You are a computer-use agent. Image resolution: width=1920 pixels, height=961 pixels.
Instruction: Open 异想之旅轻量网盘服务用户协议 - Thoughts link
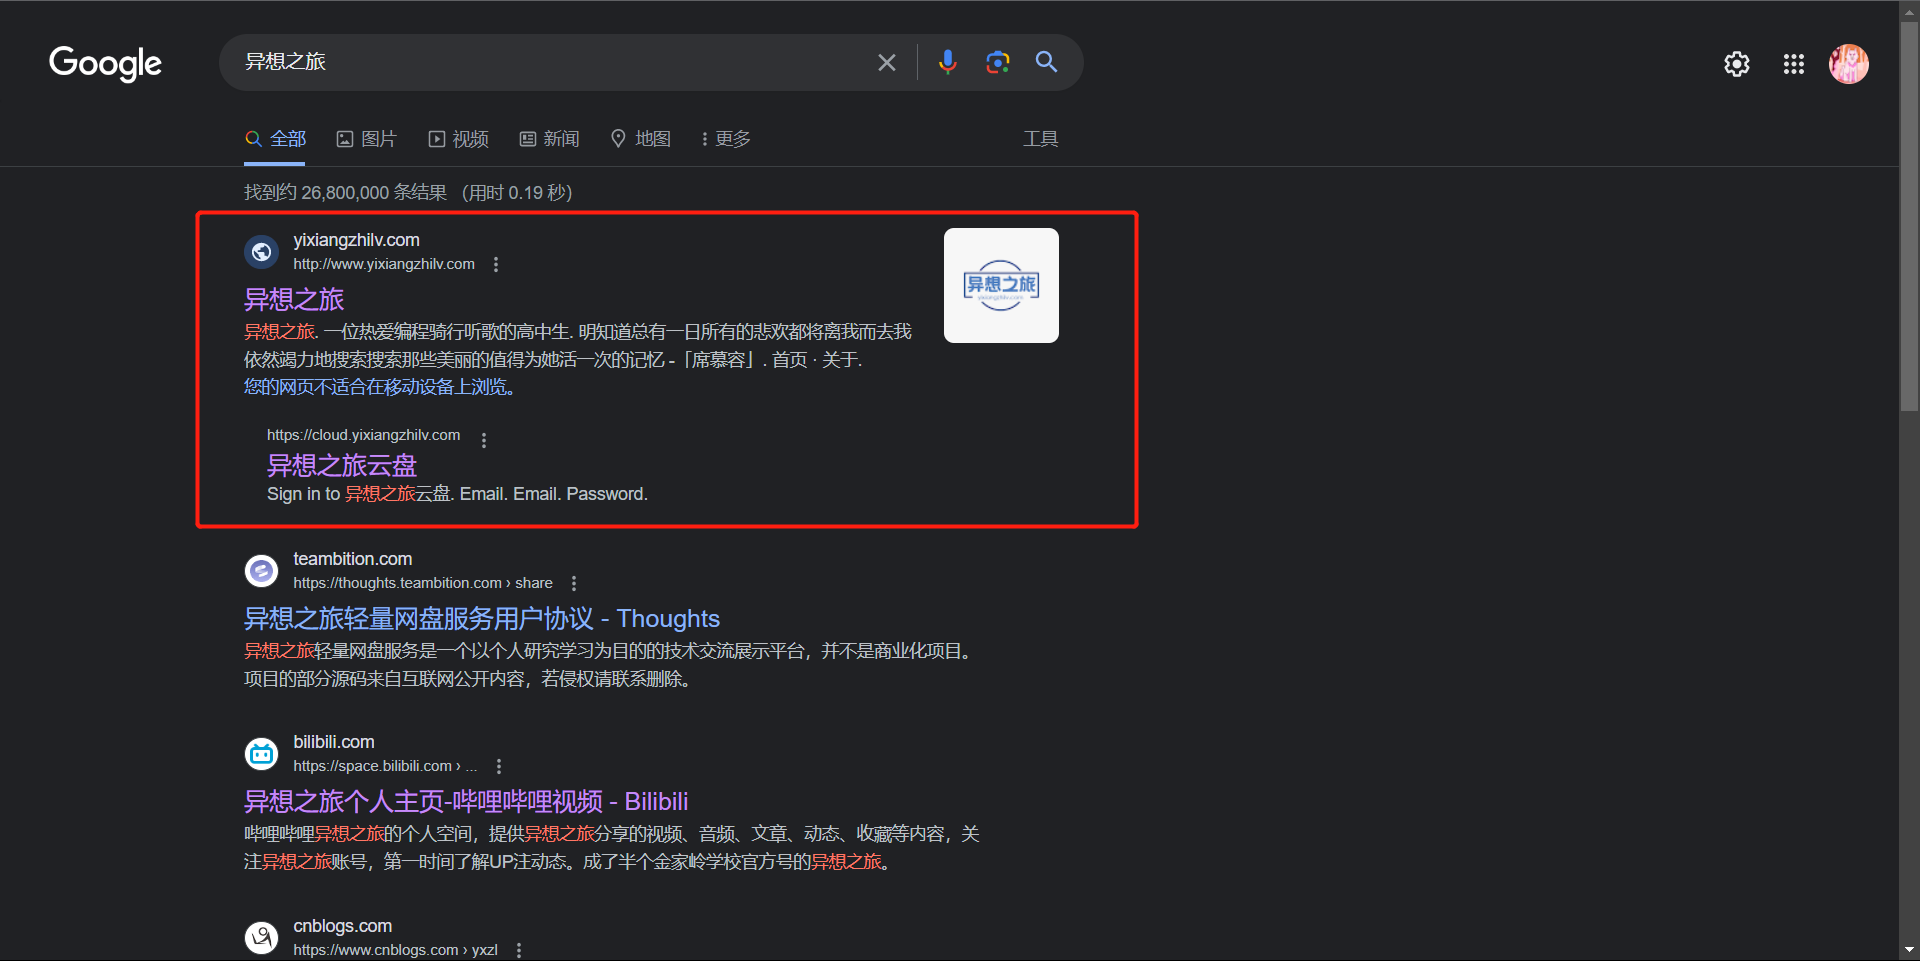click(x=482, y=619)
